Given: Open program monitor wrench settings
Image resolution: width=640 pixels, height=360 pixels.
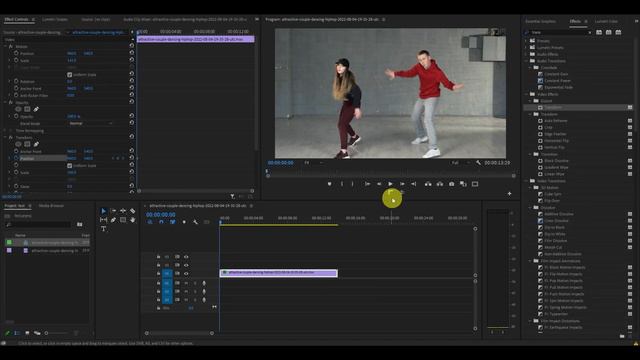Looking at the screenshot, I should (478, 163).
